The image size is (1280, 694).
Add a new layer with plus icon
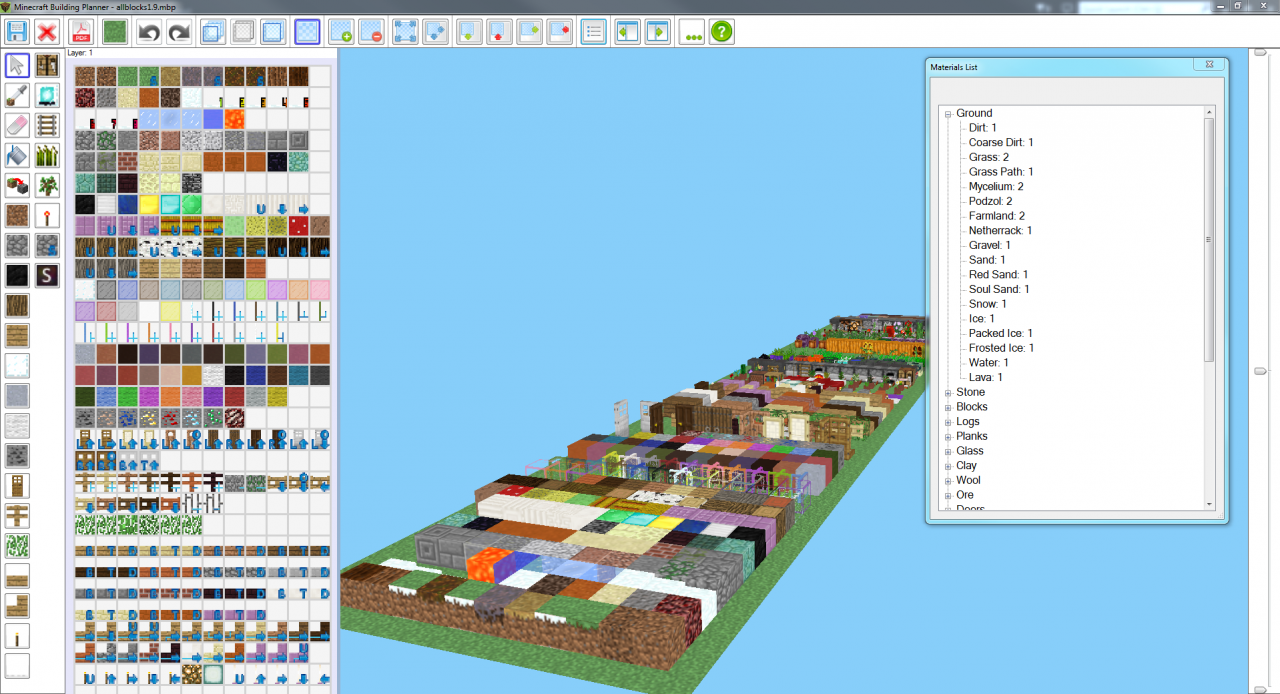tap(341, 32)
